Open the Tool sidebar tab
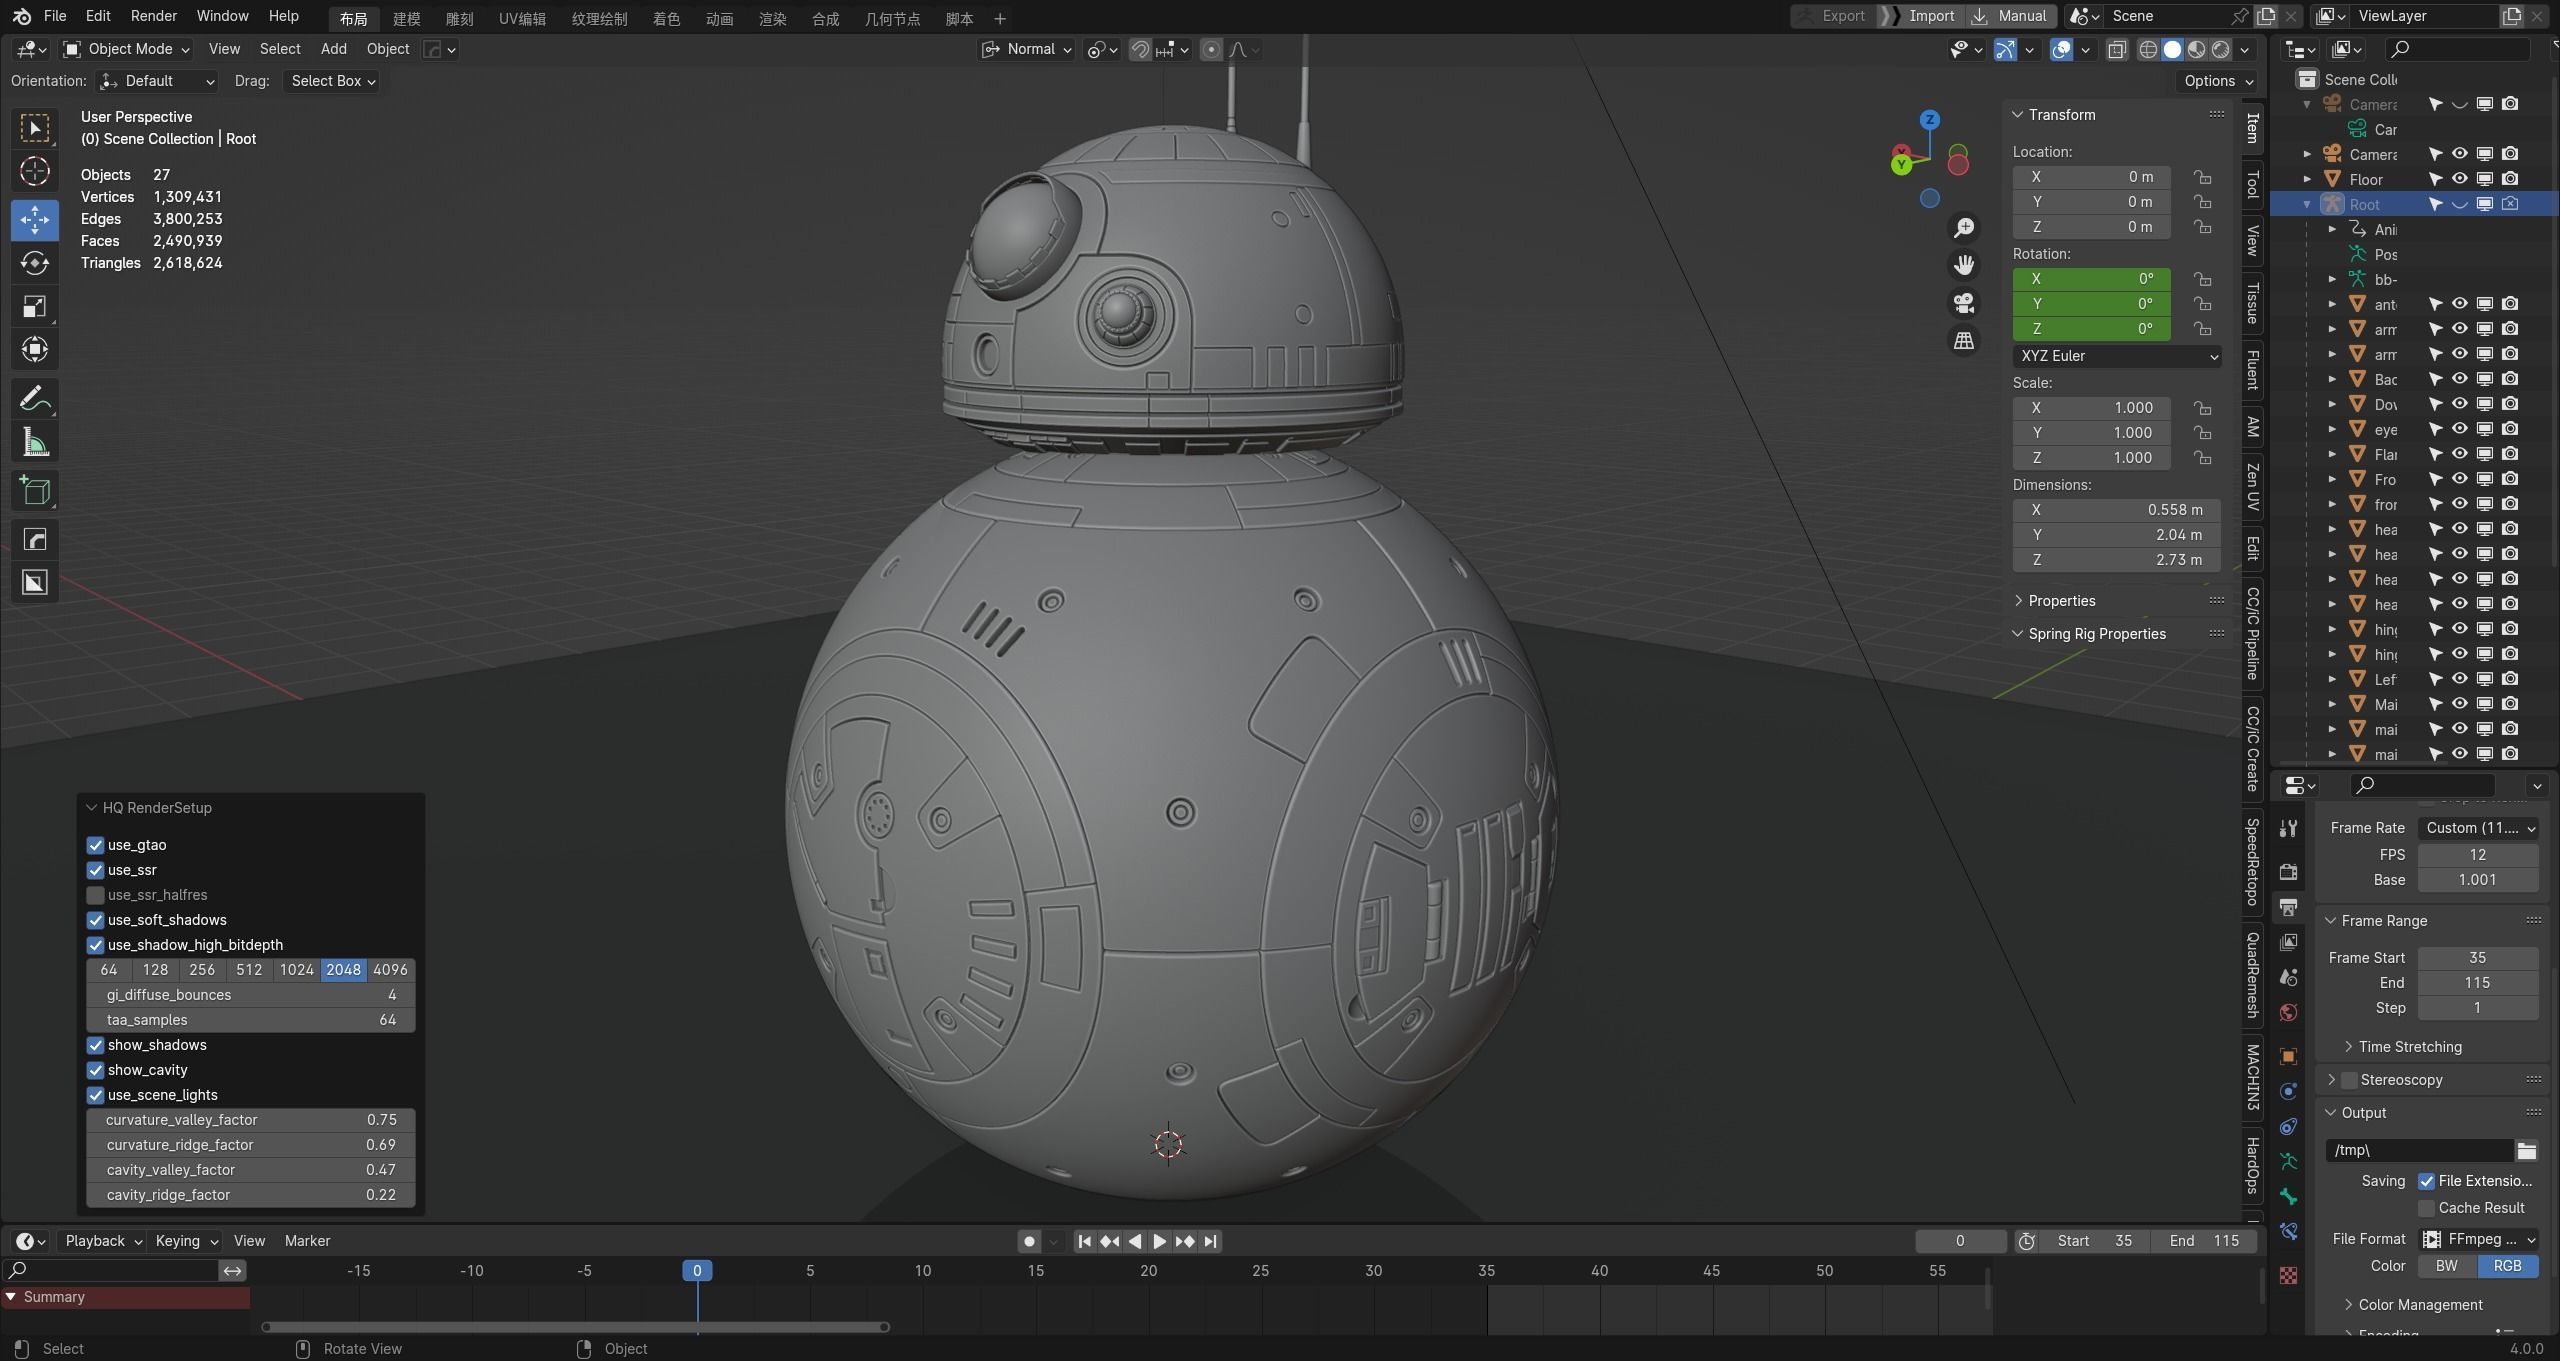The image size is (2560, 1361). pyautogui.click(x=2252, y=184)
